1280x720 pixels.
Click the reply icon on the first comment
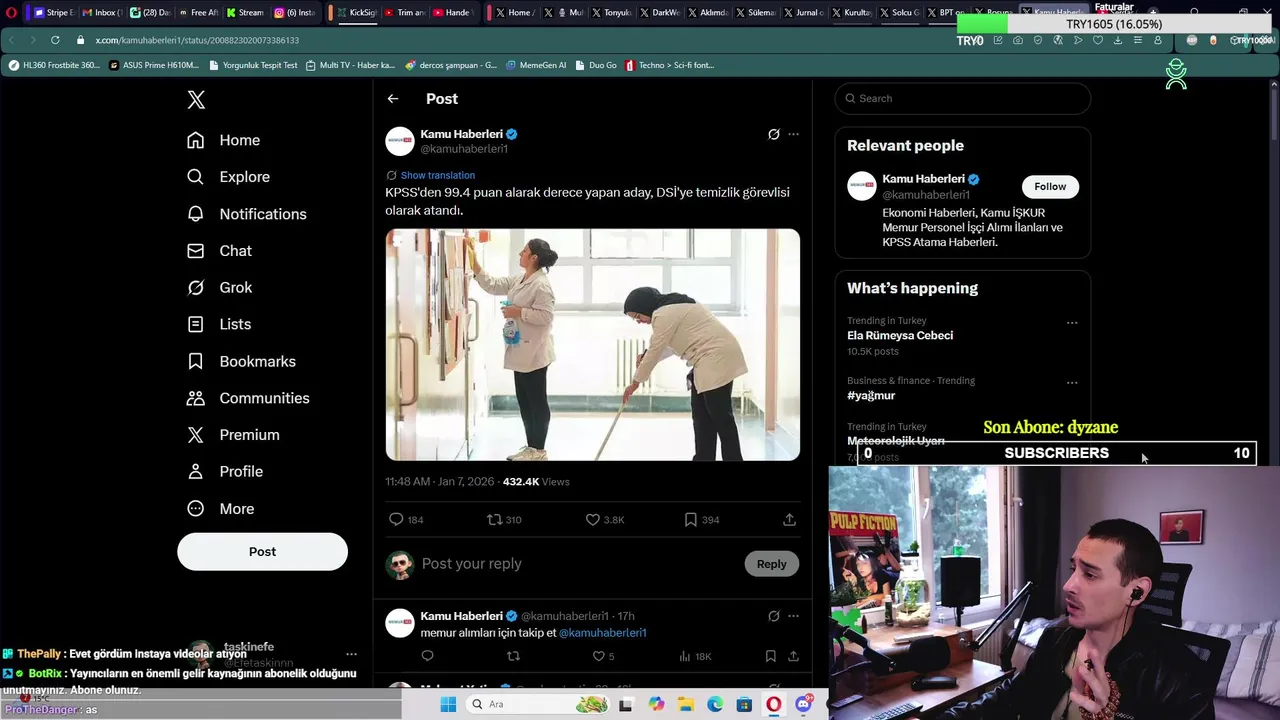click(427, 656)
